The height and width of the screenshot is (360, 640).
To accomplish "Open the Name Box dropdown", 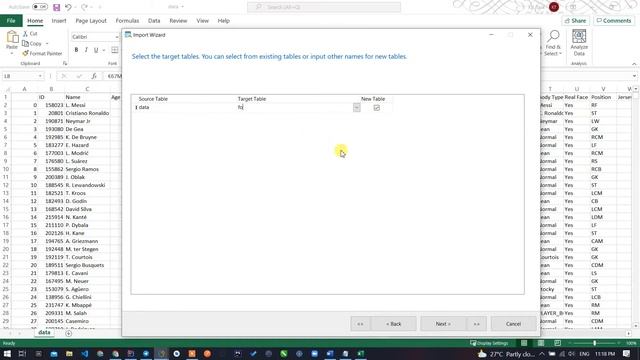I will 40,76.
